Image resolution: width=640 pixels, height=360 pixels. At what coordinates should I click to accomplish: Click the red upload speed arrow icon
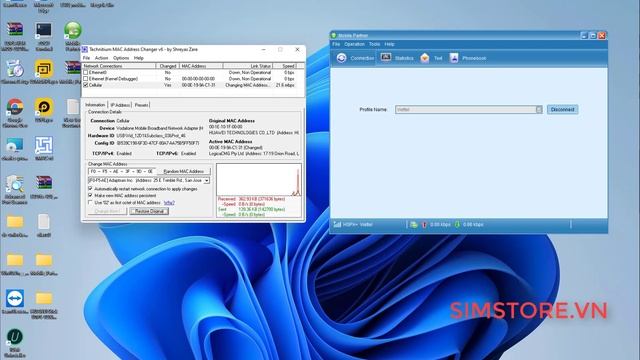424,224
